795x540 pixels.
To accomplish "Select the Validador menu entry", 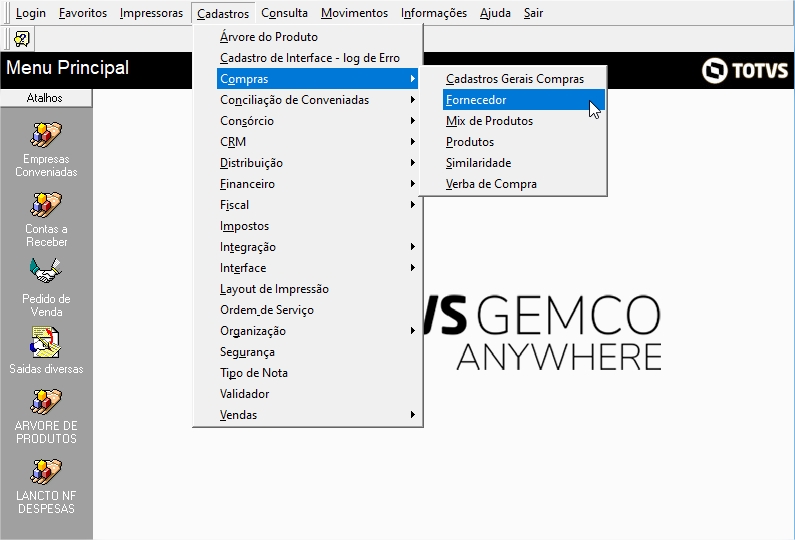I will click(x=317, y=394).
